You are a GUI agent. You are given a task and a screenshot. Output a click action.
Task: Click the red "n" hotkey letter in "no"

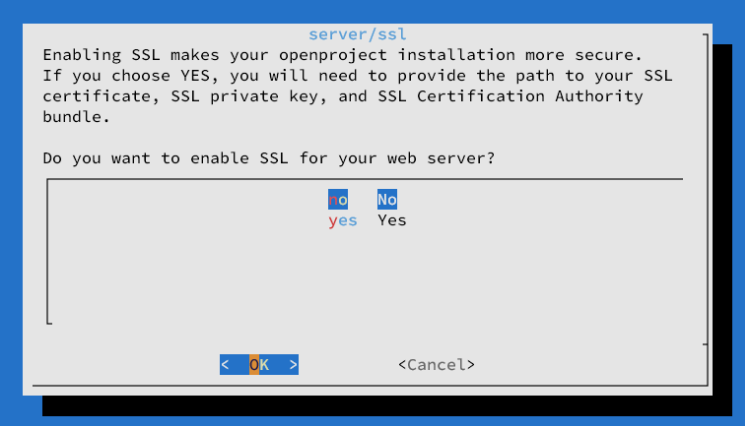pyautogui.click(x=333, y=200)
